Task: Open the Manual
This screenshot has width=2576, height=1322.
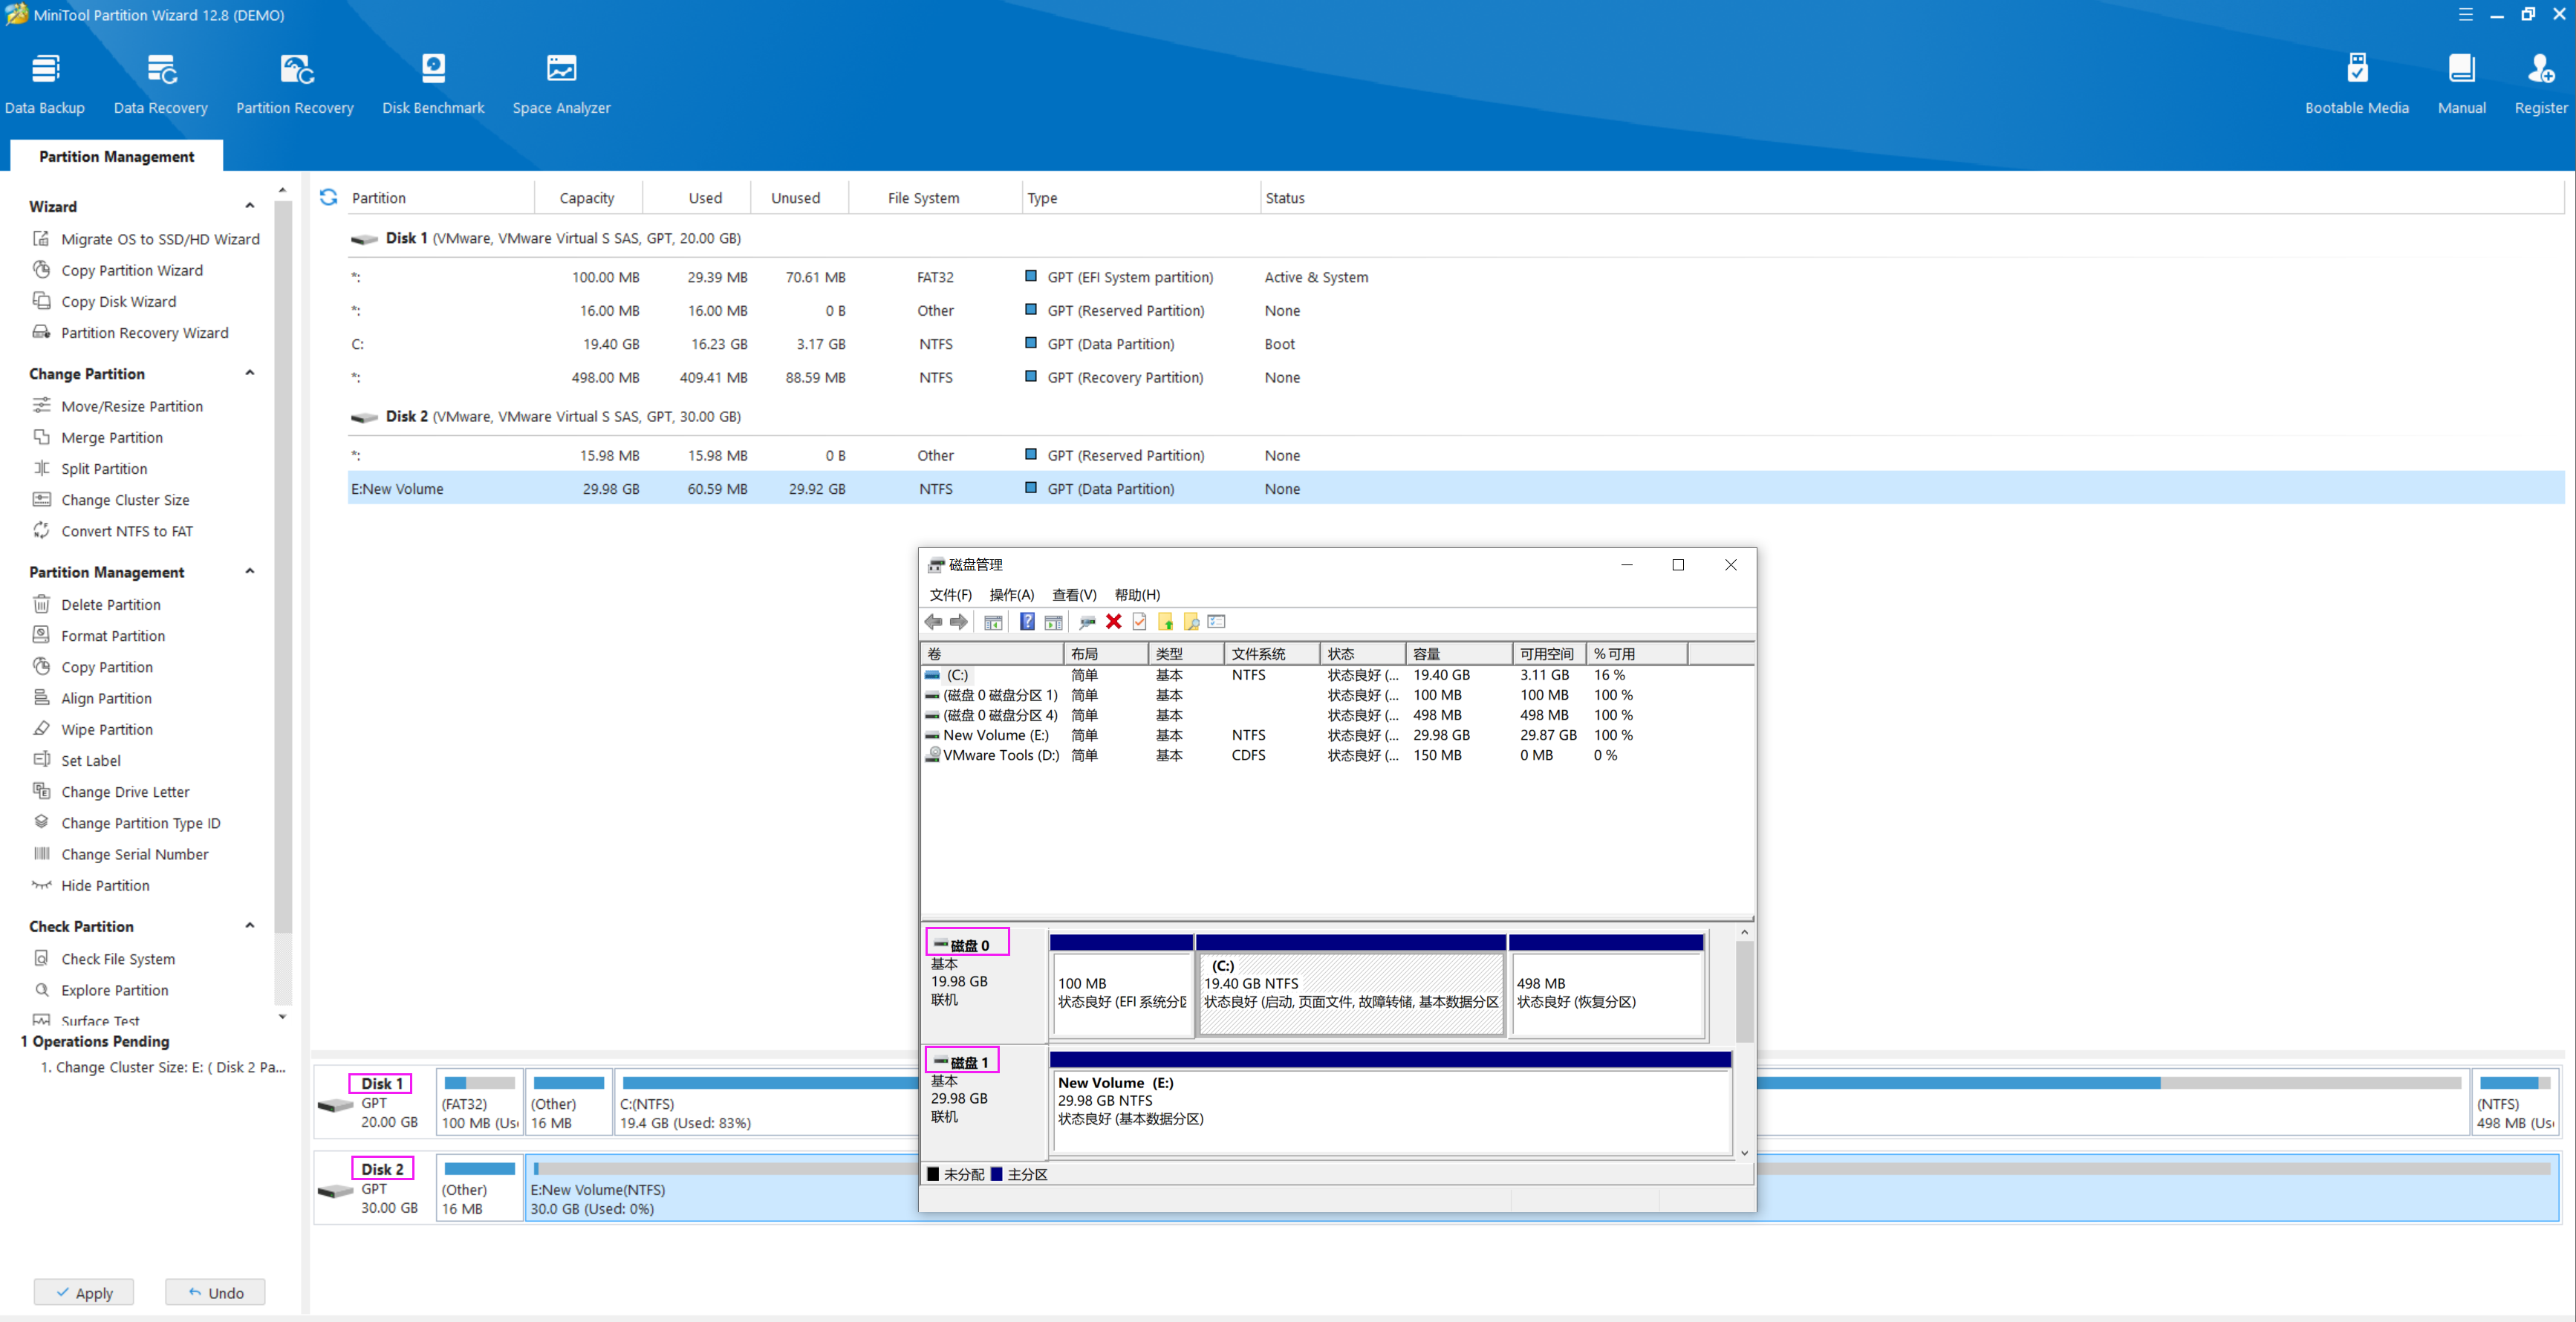Action: coord(2461,84)
